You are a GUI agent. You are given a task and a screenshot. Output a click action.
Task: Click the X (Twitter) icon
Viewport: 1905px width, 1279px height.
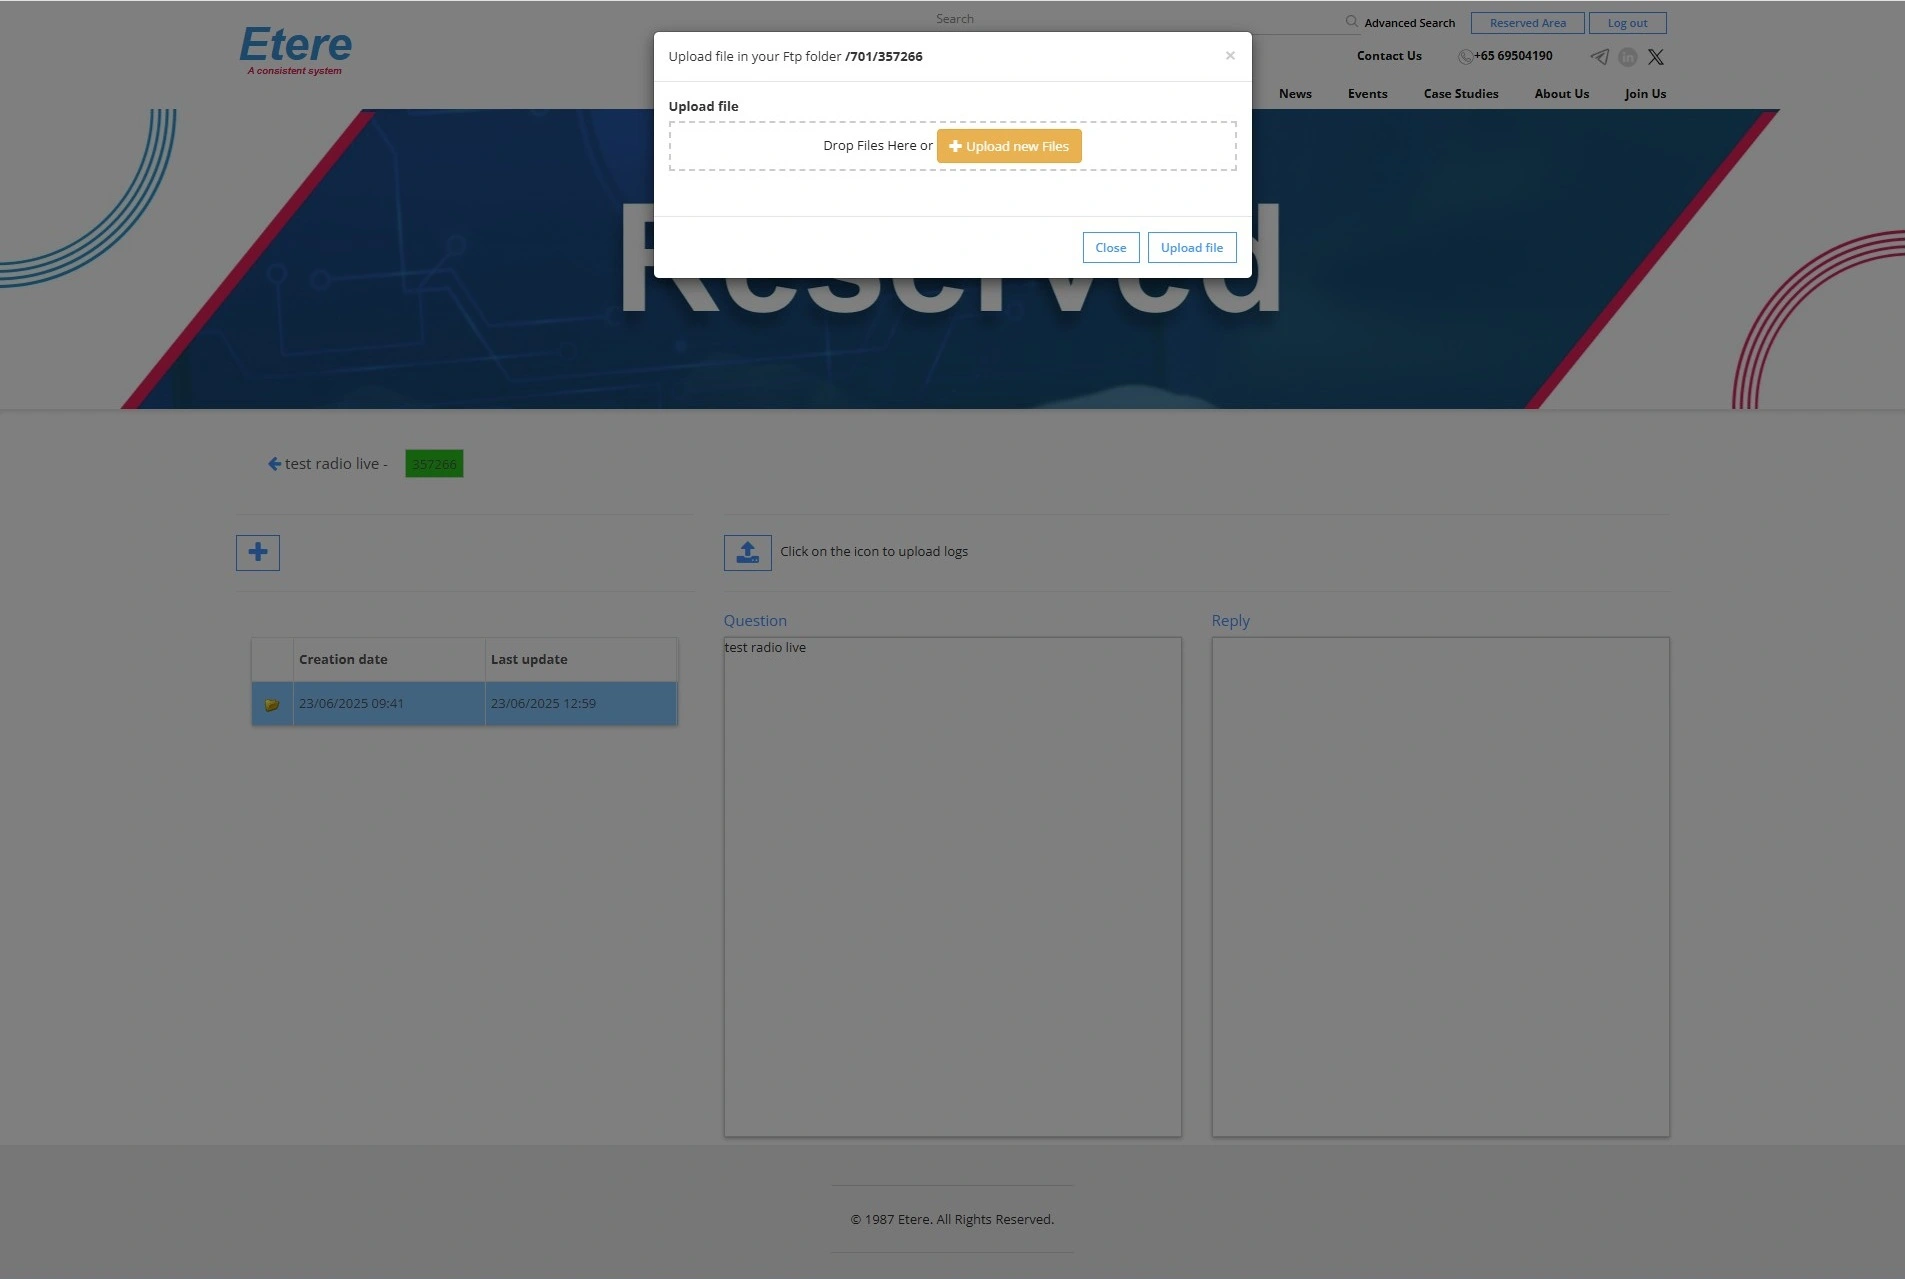point(1656,57)
